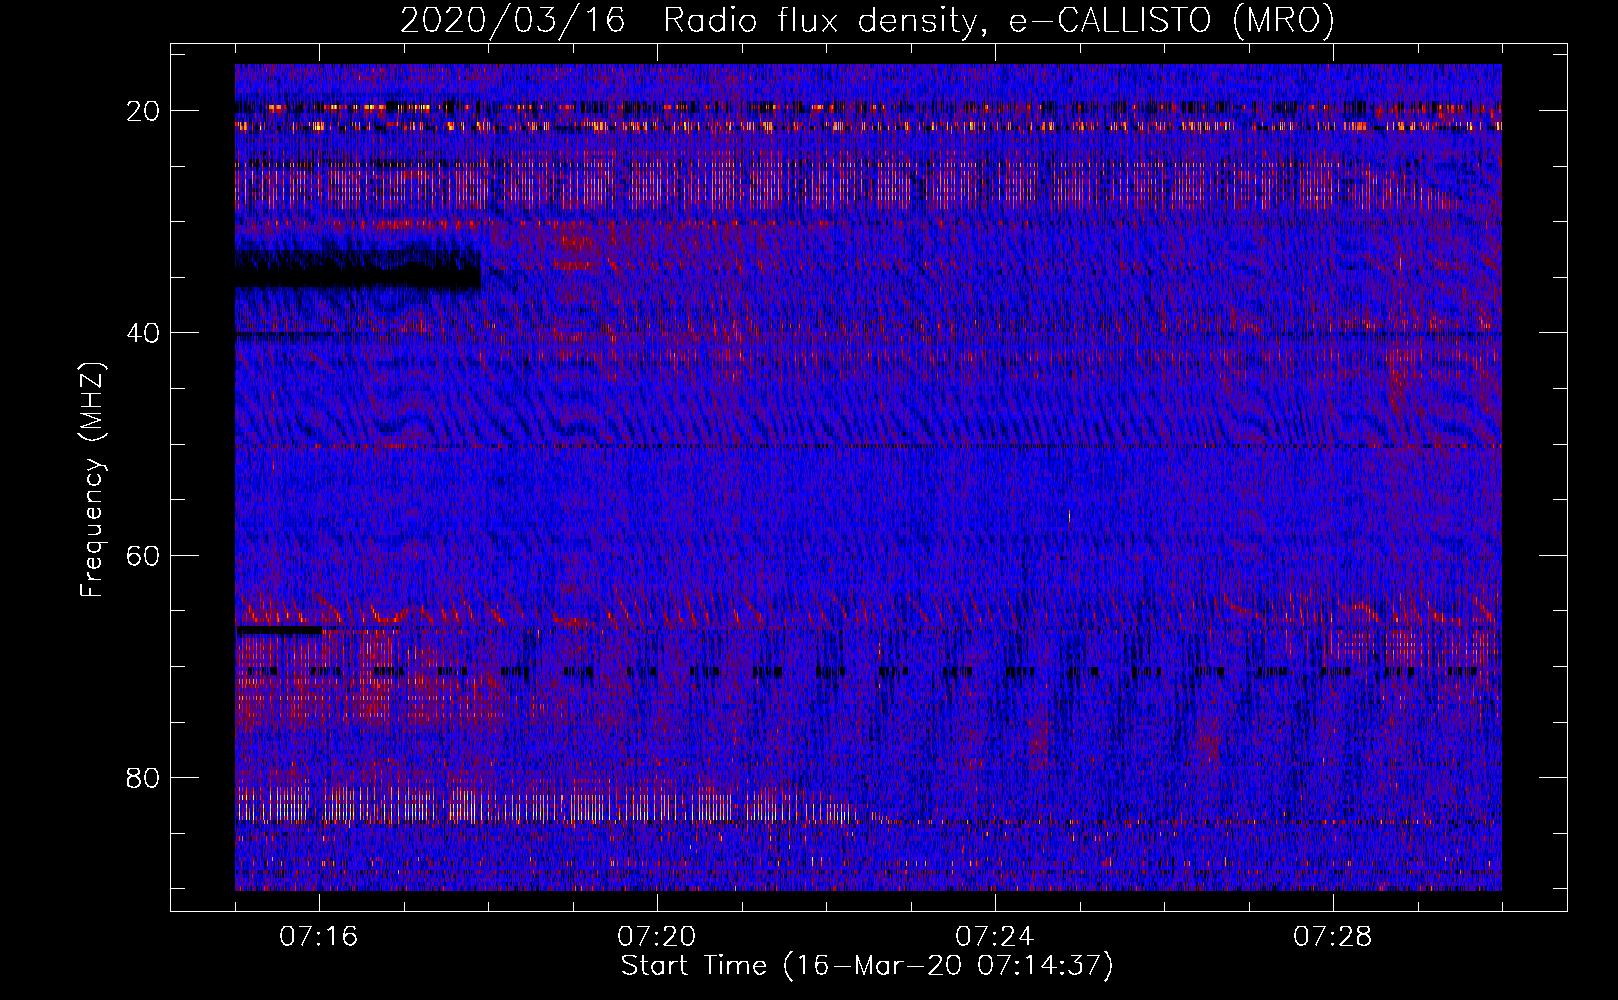Click the bright yellow burst band near 82 MHz
This screenshot has width=1618, height=1000.
545,804
